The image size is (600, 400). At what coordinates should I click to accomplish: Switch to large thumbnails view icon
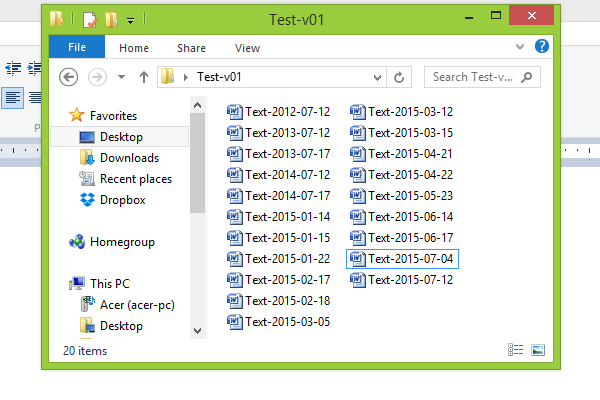point(538,350)
